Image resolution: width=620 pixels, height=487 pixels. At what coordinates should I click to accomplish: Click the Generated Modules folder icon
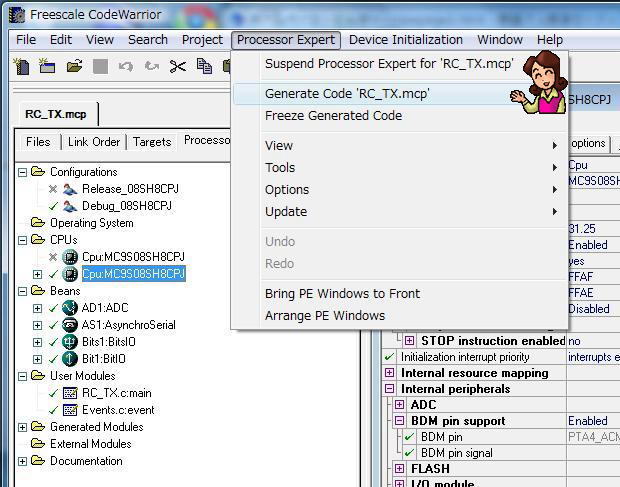(x=38, y=427)
